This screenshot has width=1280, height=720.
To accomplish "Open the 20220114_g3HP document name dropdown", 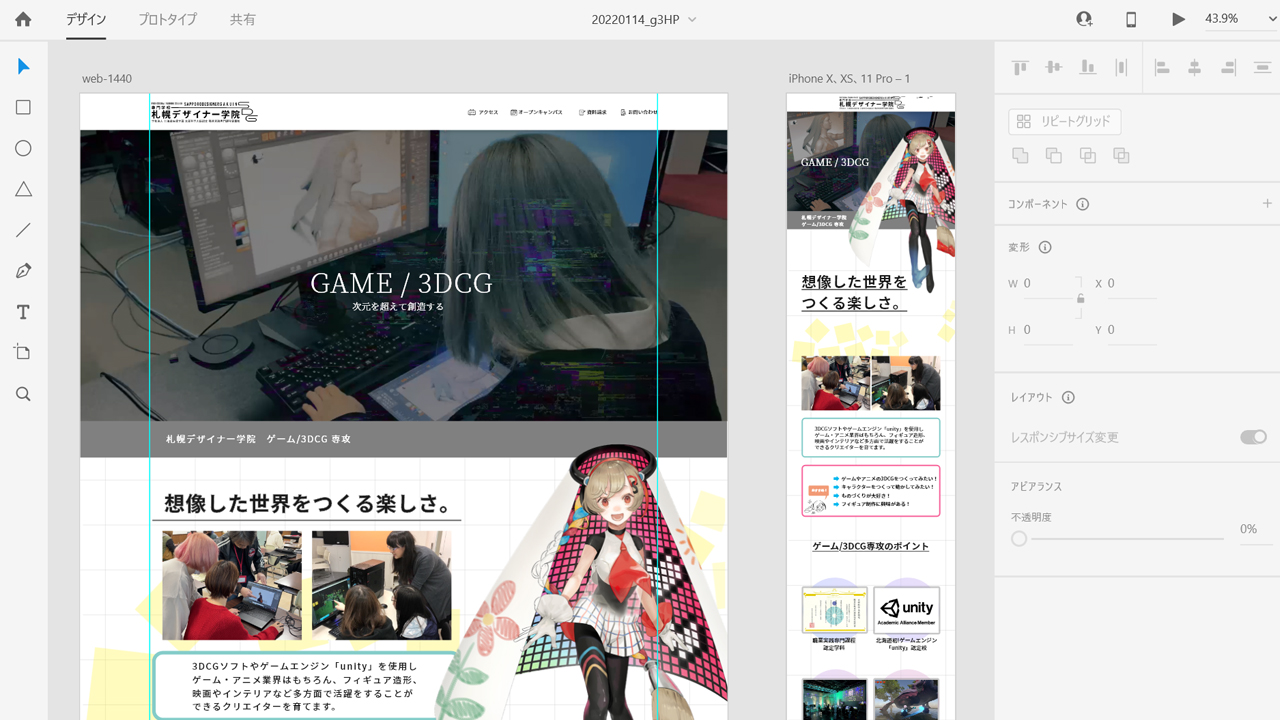I will coord(644,19).
